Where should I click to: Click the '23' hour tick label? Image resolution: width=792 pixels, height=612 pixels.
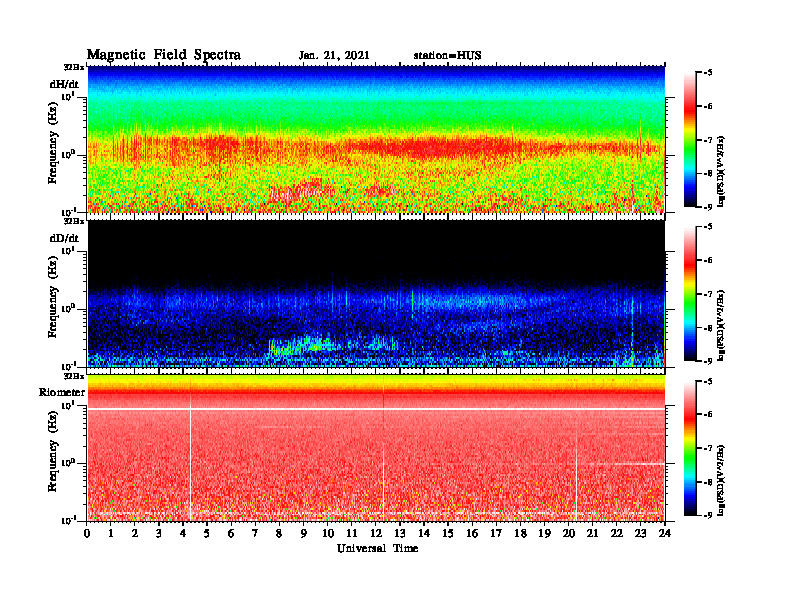(x=640, y=534)
